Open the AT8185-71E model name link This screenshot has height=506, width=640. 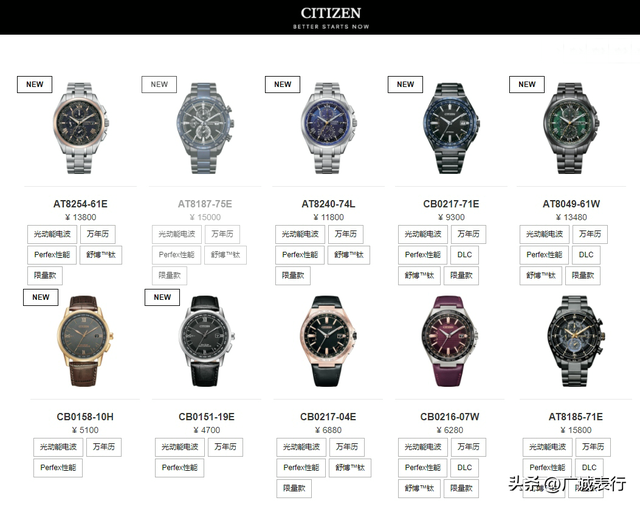pos(576,417)
